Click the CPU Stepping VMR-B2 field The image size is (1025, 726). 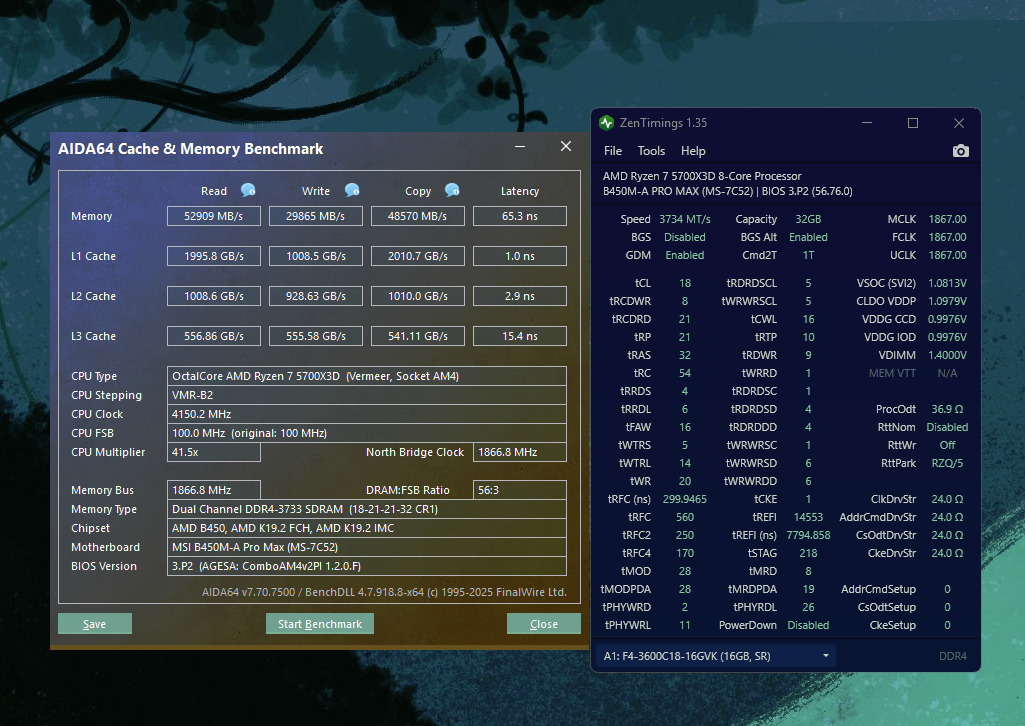click(367, 395)
